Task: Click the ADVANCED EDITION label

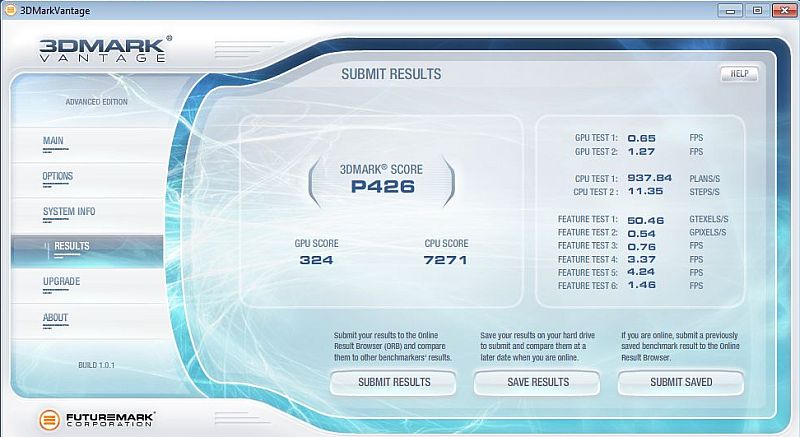Action: click(x=96, y=102)
